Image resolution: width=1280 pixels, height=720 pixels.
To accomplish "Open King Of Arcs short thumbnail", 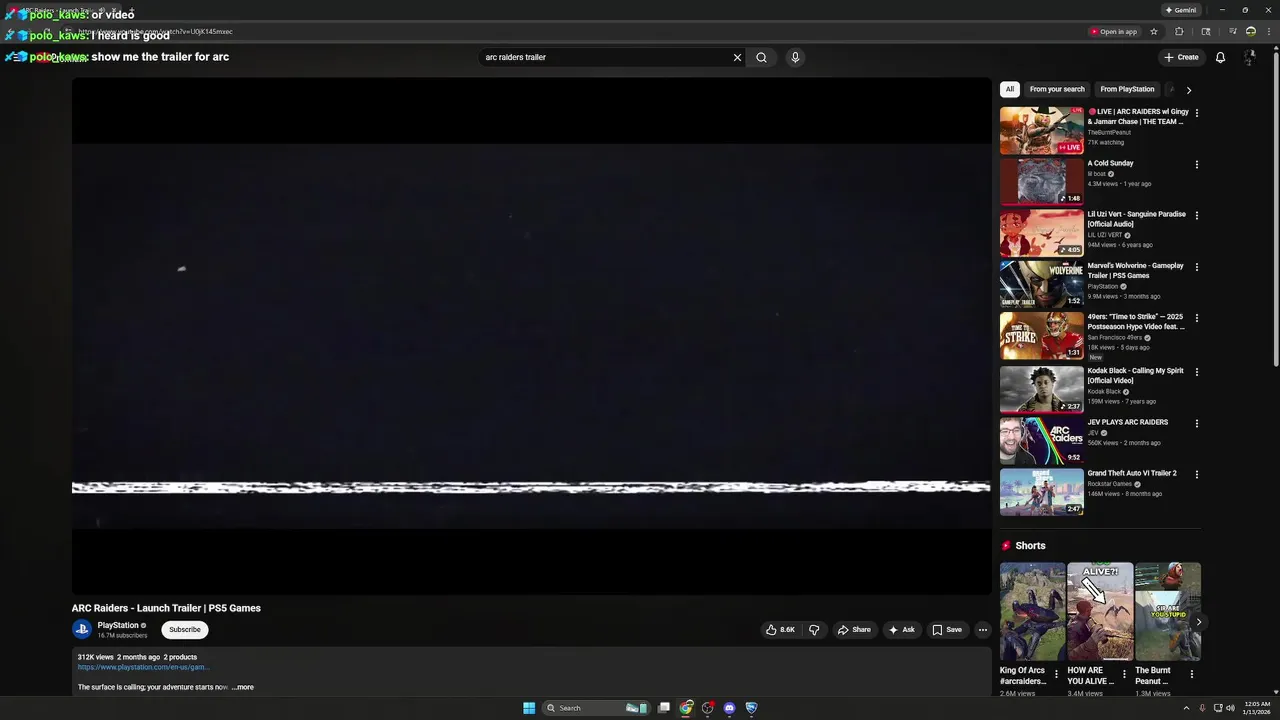I will 1032,611.
